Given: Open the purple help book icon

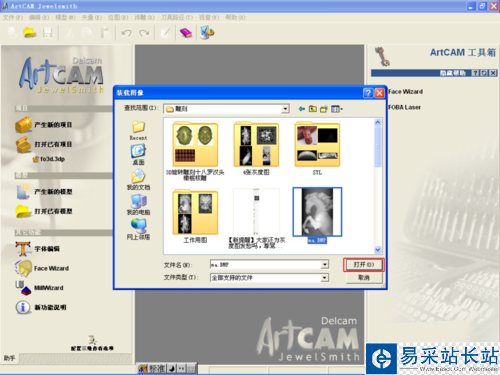Looking at the screenshot, I should (x=186, y=33).
